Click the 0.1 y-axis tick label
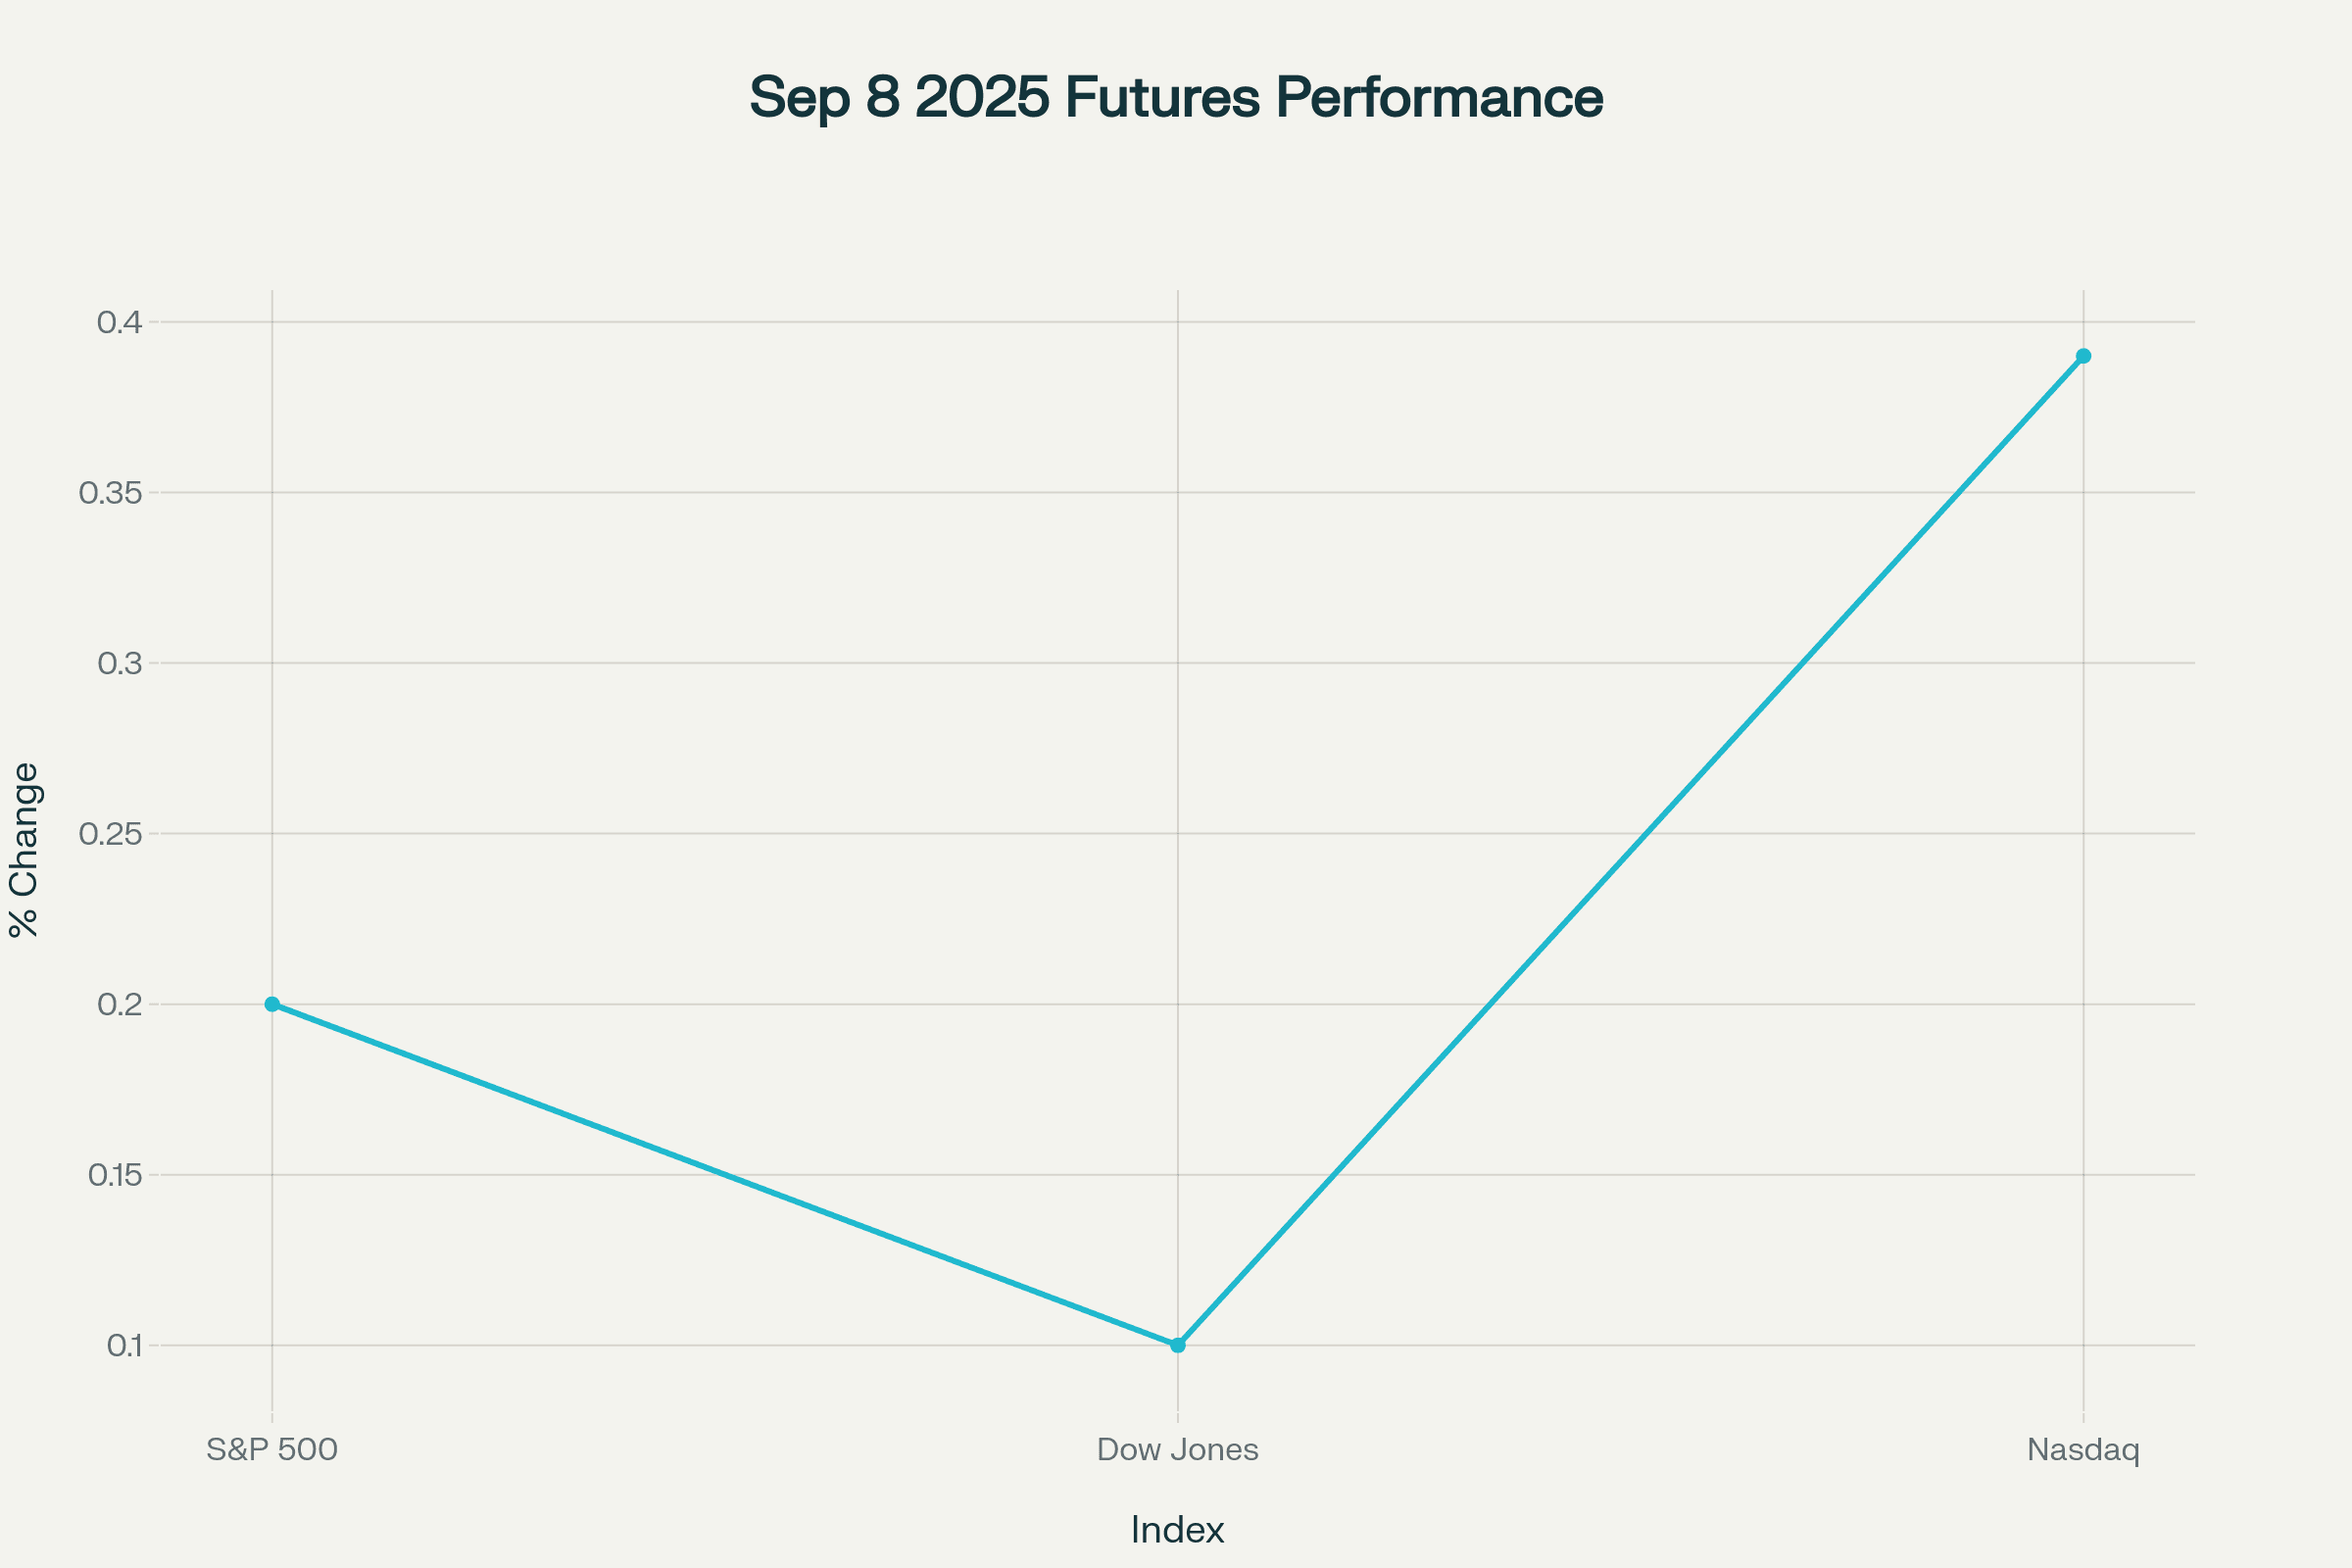 pos(123,1345)
